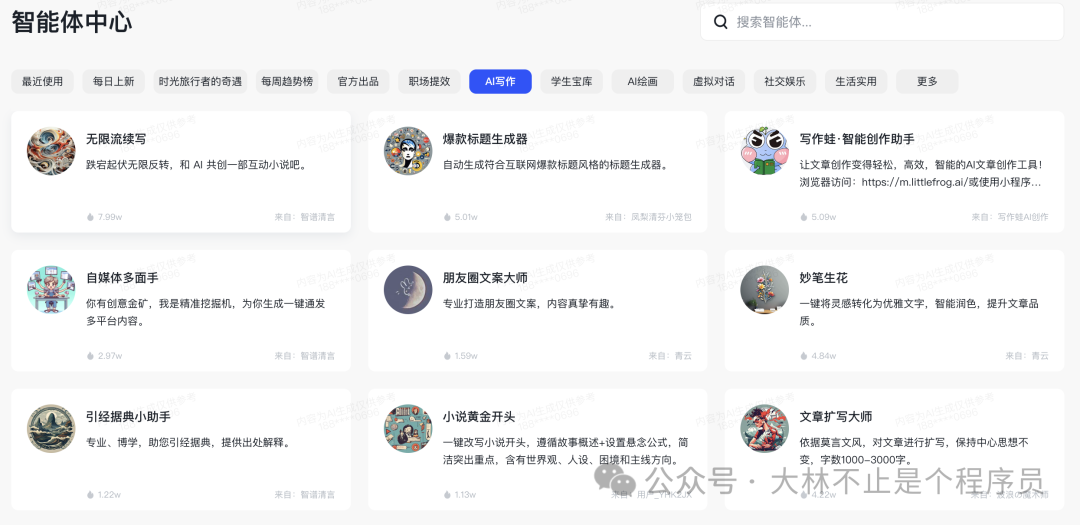Focus the 搜索智能体 search field
The image size is (1080, 525).
pyautogui.click(x=882, y=22)
